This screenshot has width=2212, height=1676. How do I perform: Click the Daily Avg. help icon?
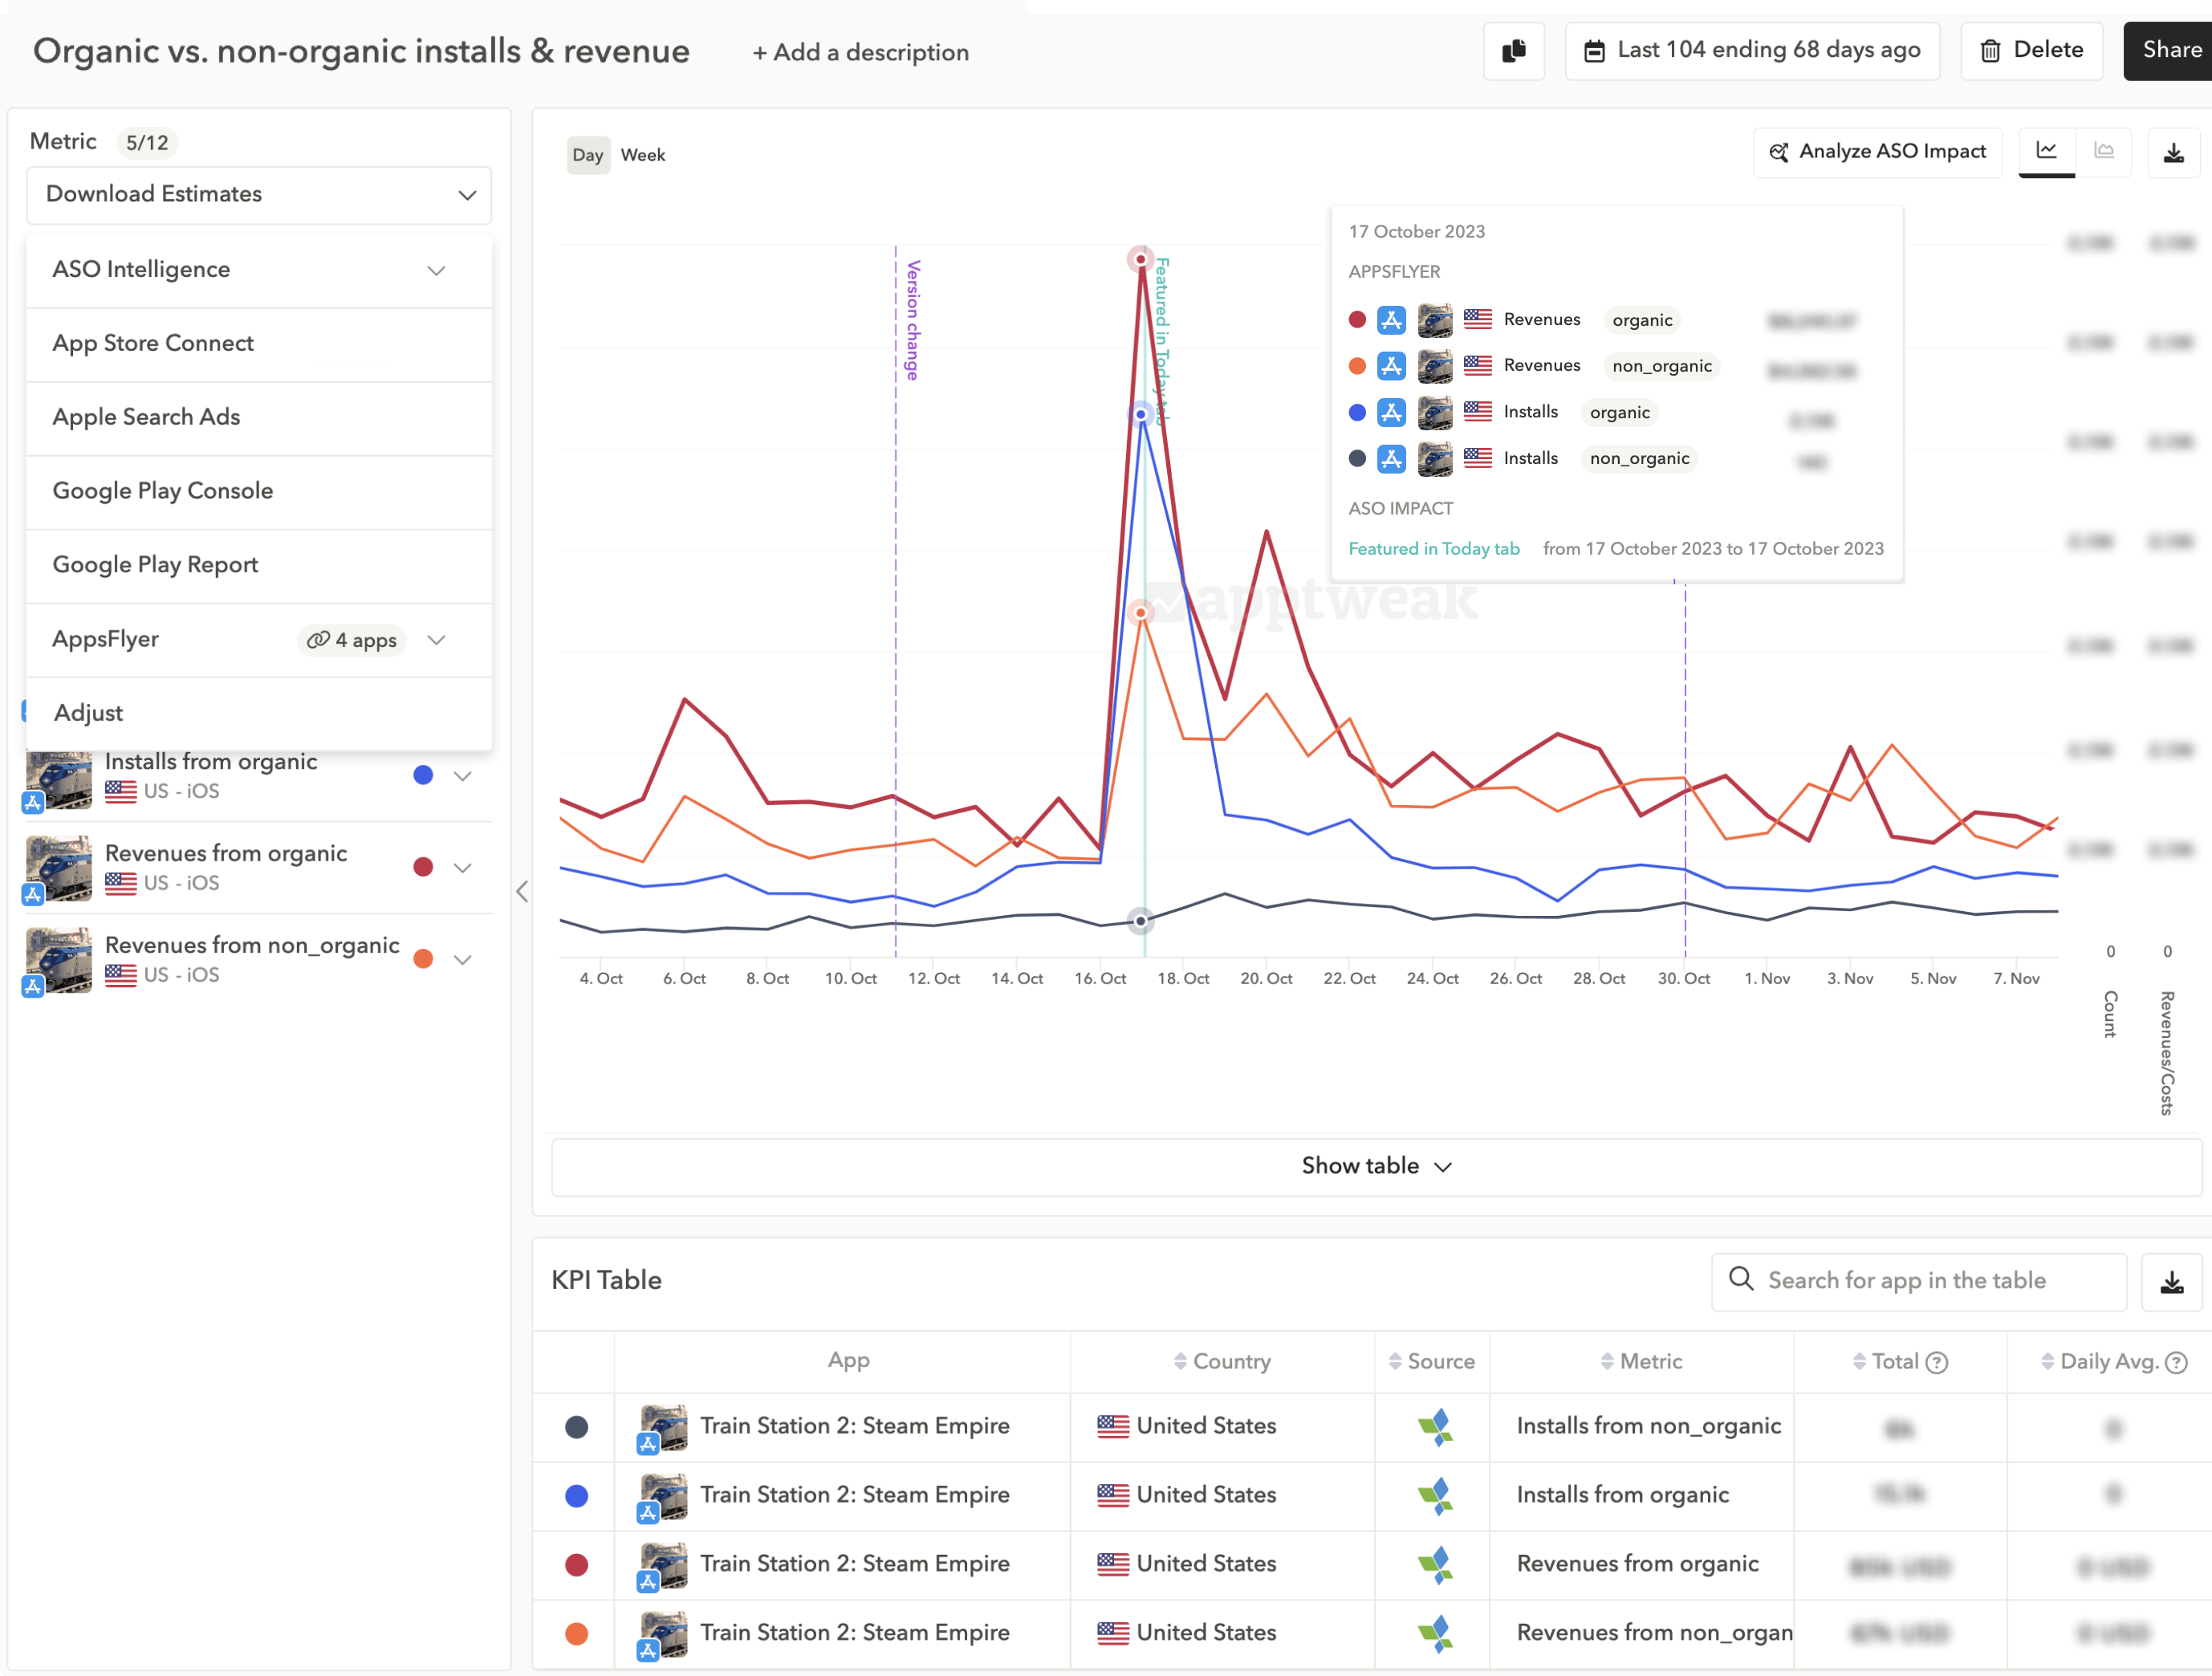[x=2176, y=1362]
